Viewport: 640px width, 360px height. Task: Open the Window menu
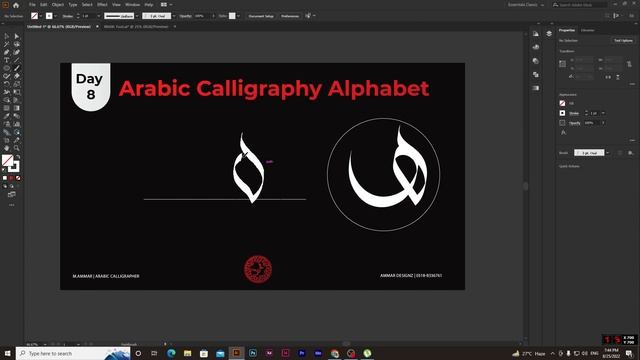pos(132,4)
